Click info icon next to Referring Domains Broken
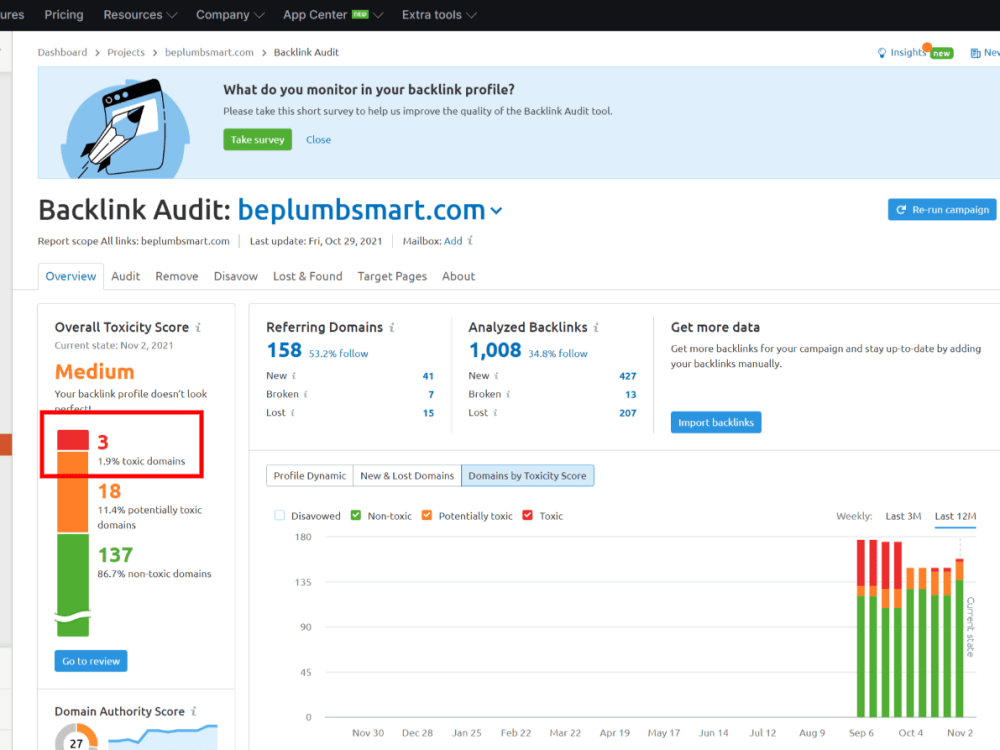 [305, 394]
